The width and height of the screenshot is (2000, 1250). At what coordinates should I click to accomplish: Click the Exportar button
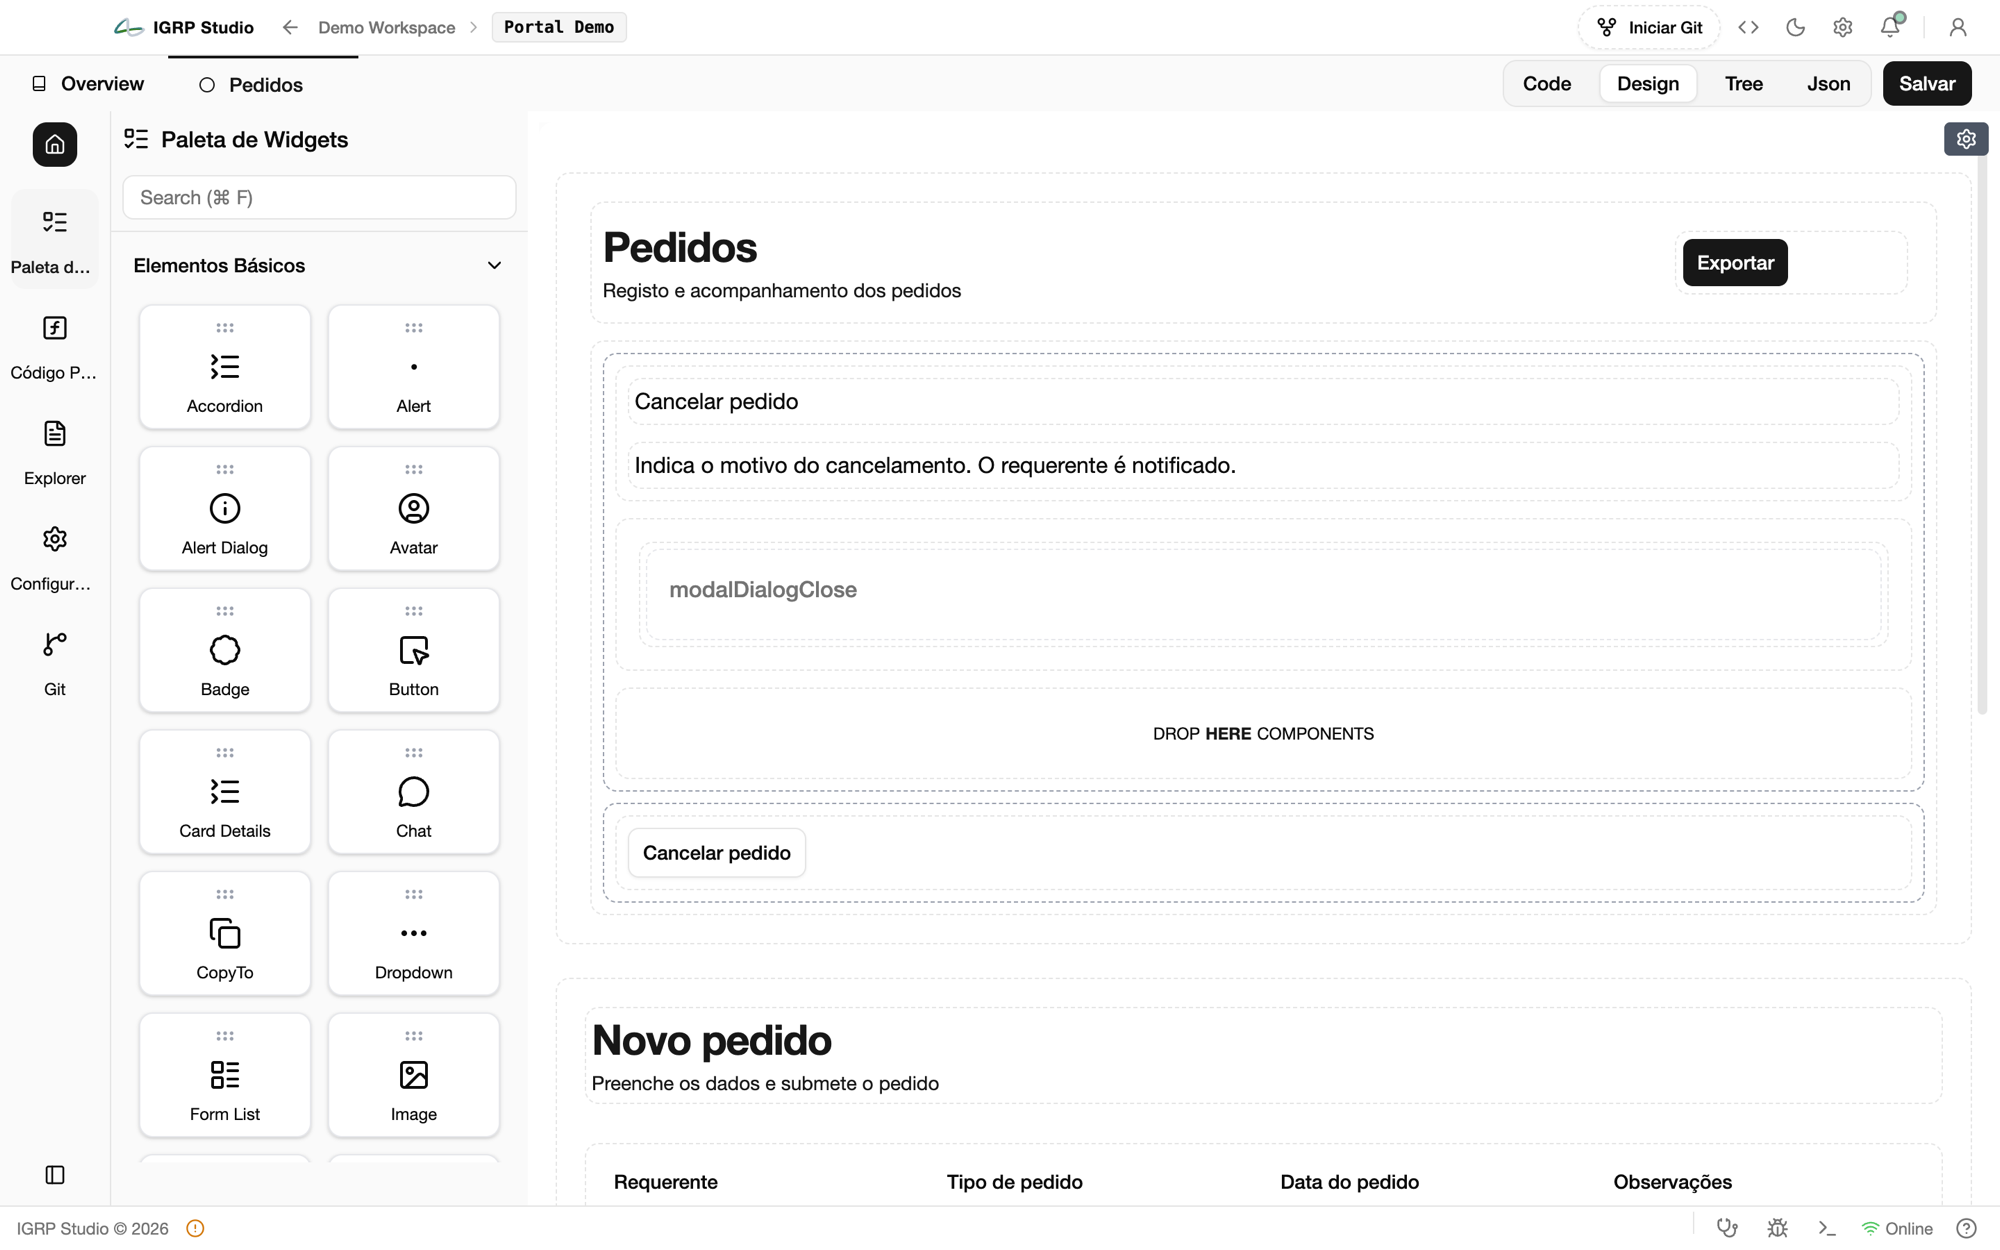(1735, 263)
